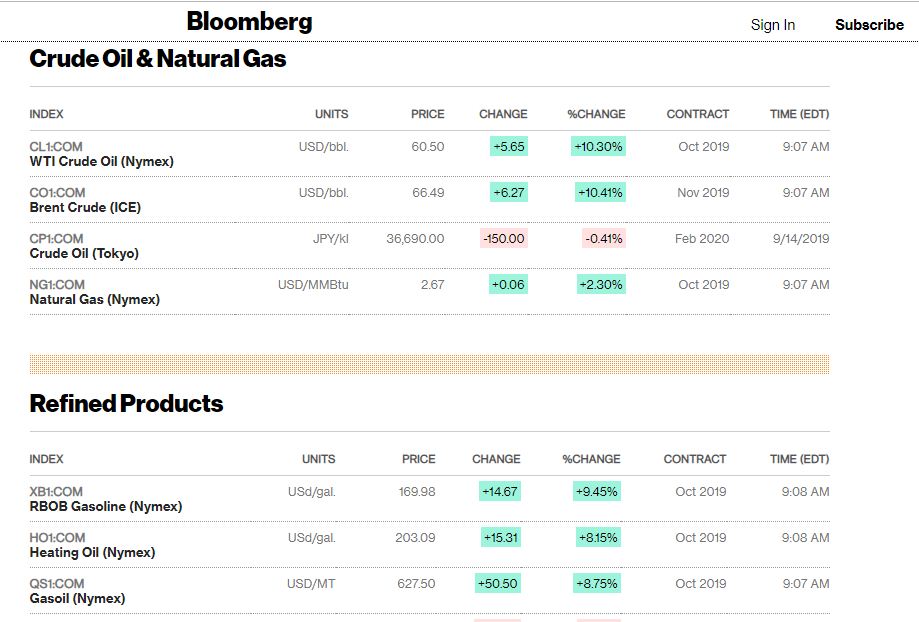The width and height of the screenshot is (919, 622).
Task: Click the Brent +6.27 change value
Action: click(x=508, y=193)
